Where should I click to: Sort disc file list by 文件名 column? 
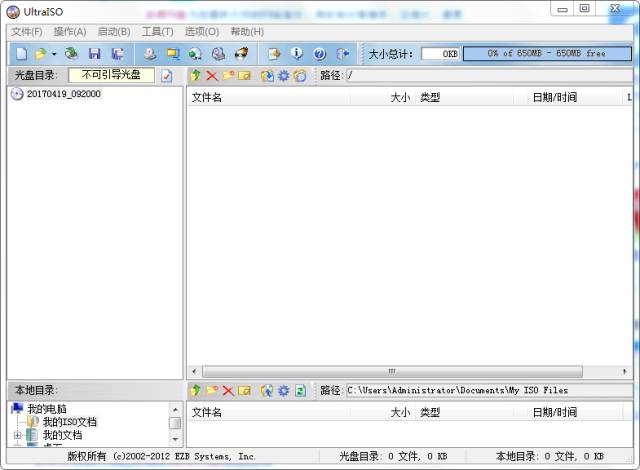tap(268, 97)
